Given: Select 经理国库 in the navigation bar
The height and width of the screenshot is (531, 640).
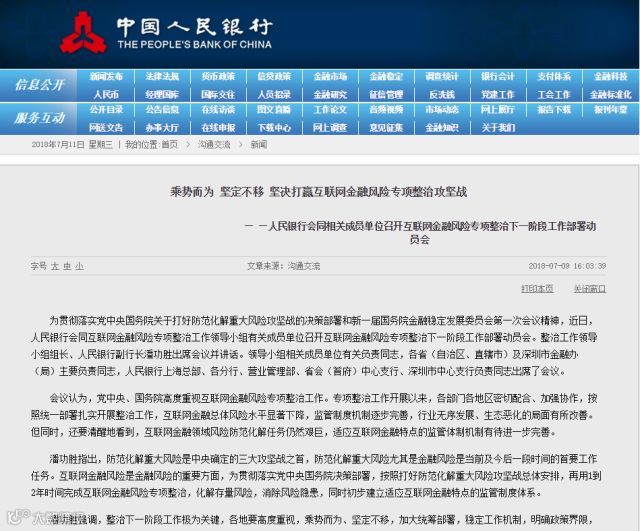Looking at the screenshot, I should tap(162, 95).
